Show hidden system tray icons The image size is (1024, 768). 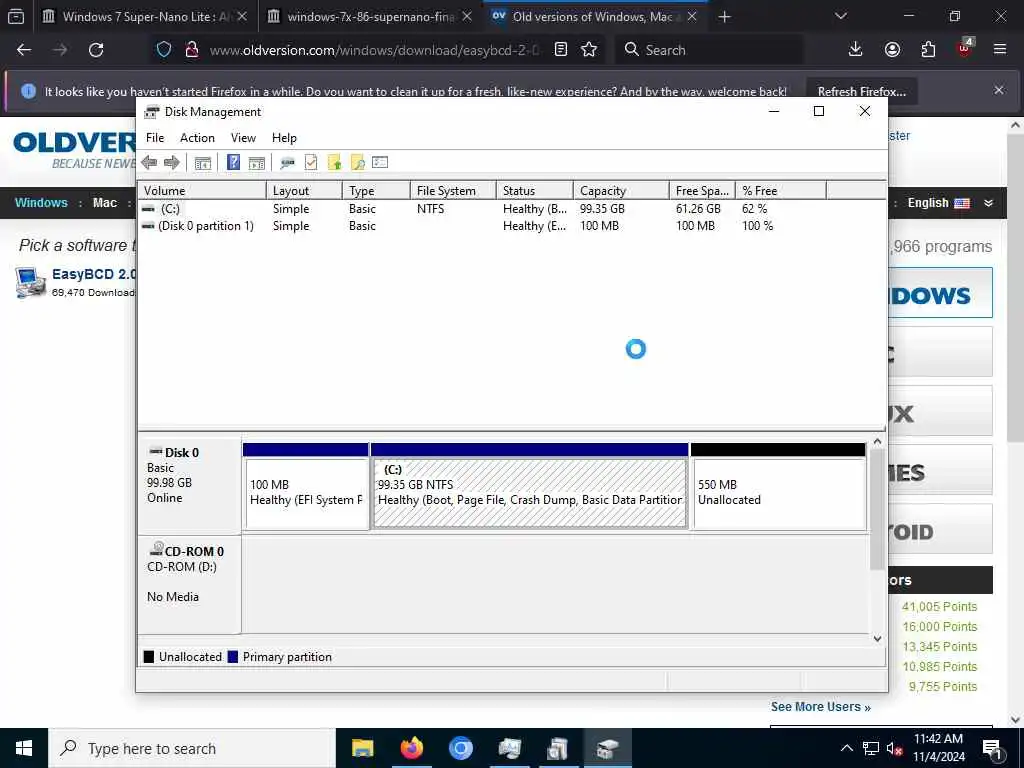pyautogui.click(x=846, y=748)
